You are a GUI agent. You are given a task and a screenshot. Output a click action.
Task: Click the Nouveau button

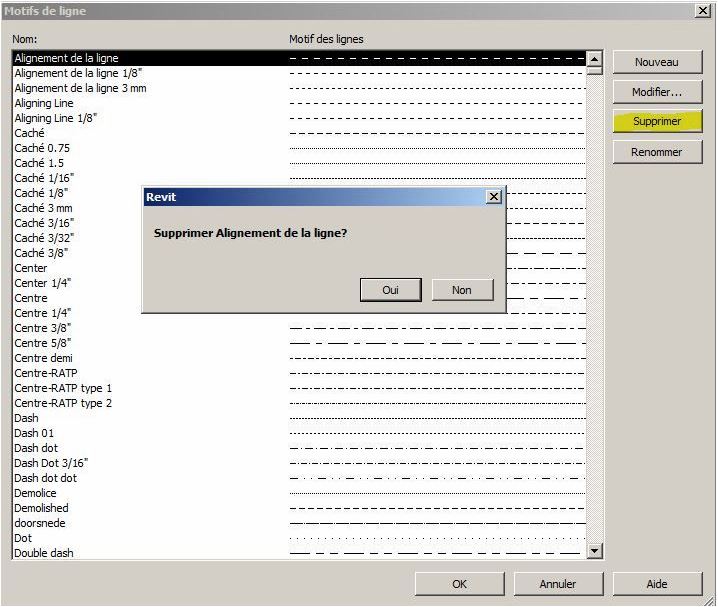(x=657, y=62)
